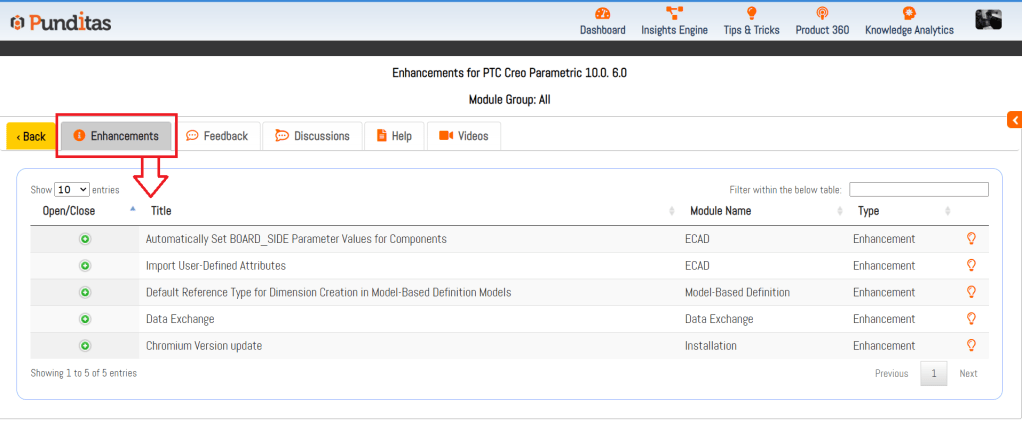Expand the Automatically Set BOARD_SIDE row

(x=85, y=239)
